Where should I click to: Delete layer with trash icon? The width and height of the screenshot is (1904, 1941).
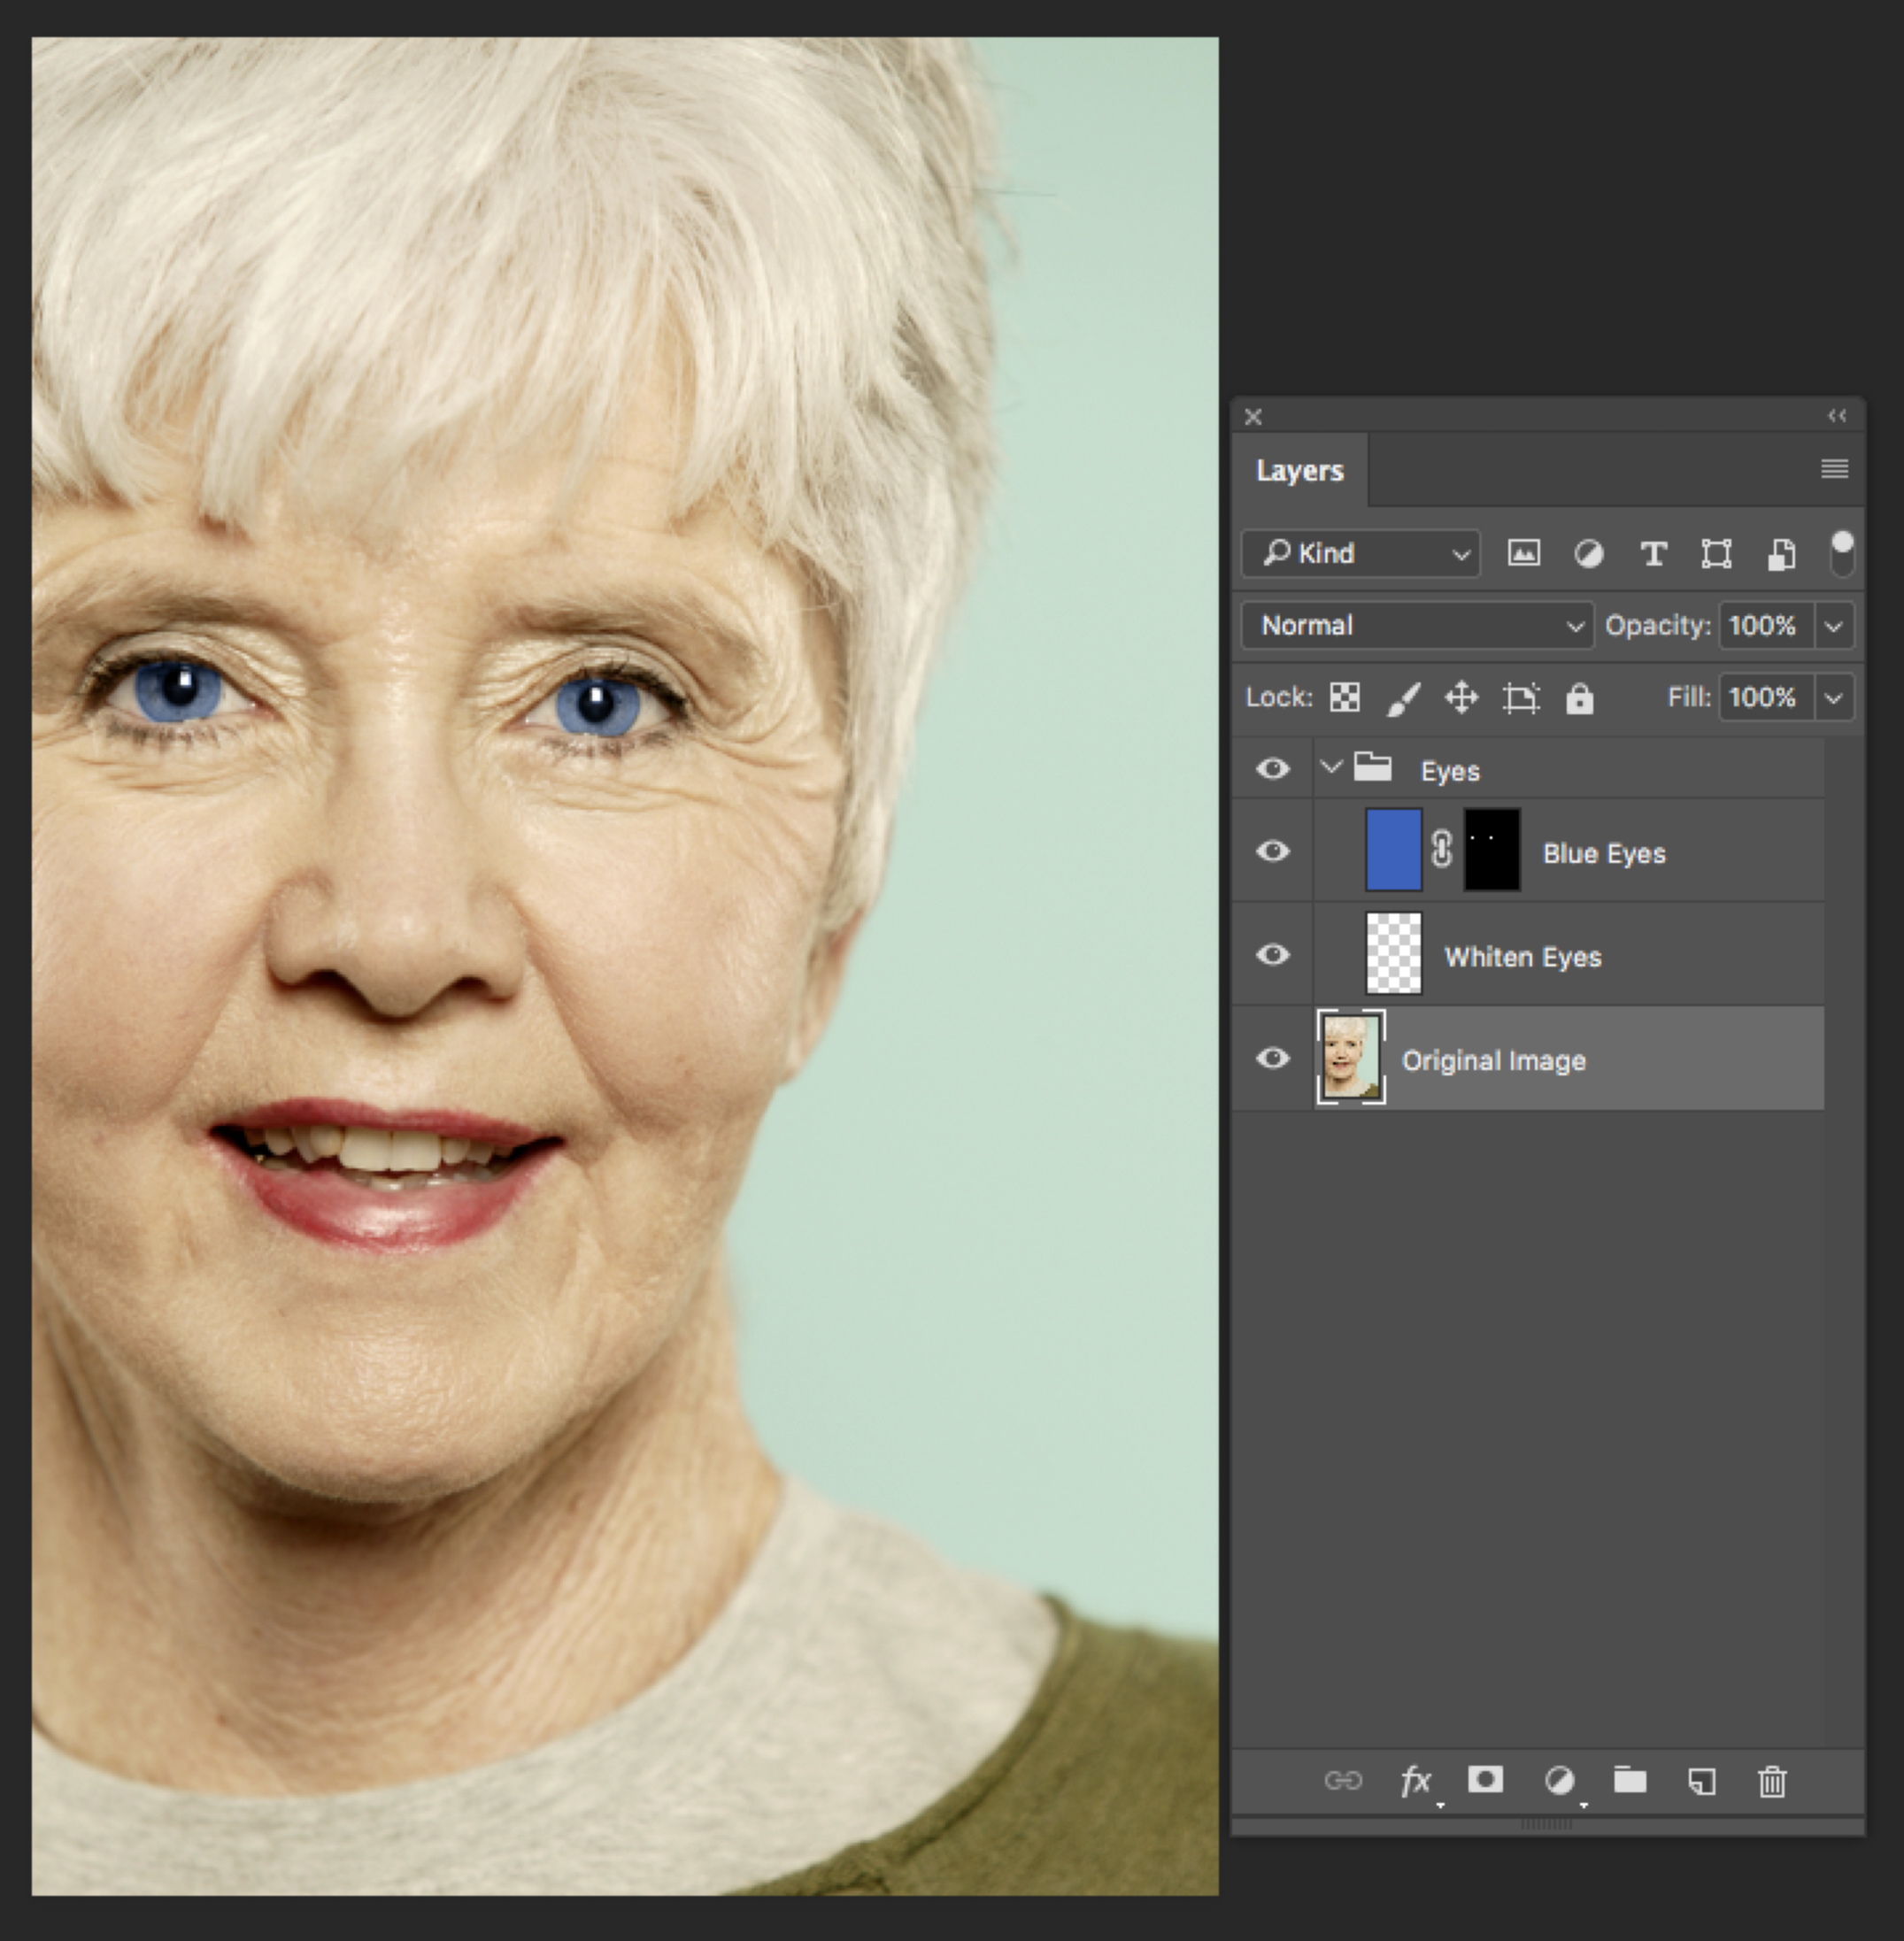pyautogui.click(x=1772, y=1781)
